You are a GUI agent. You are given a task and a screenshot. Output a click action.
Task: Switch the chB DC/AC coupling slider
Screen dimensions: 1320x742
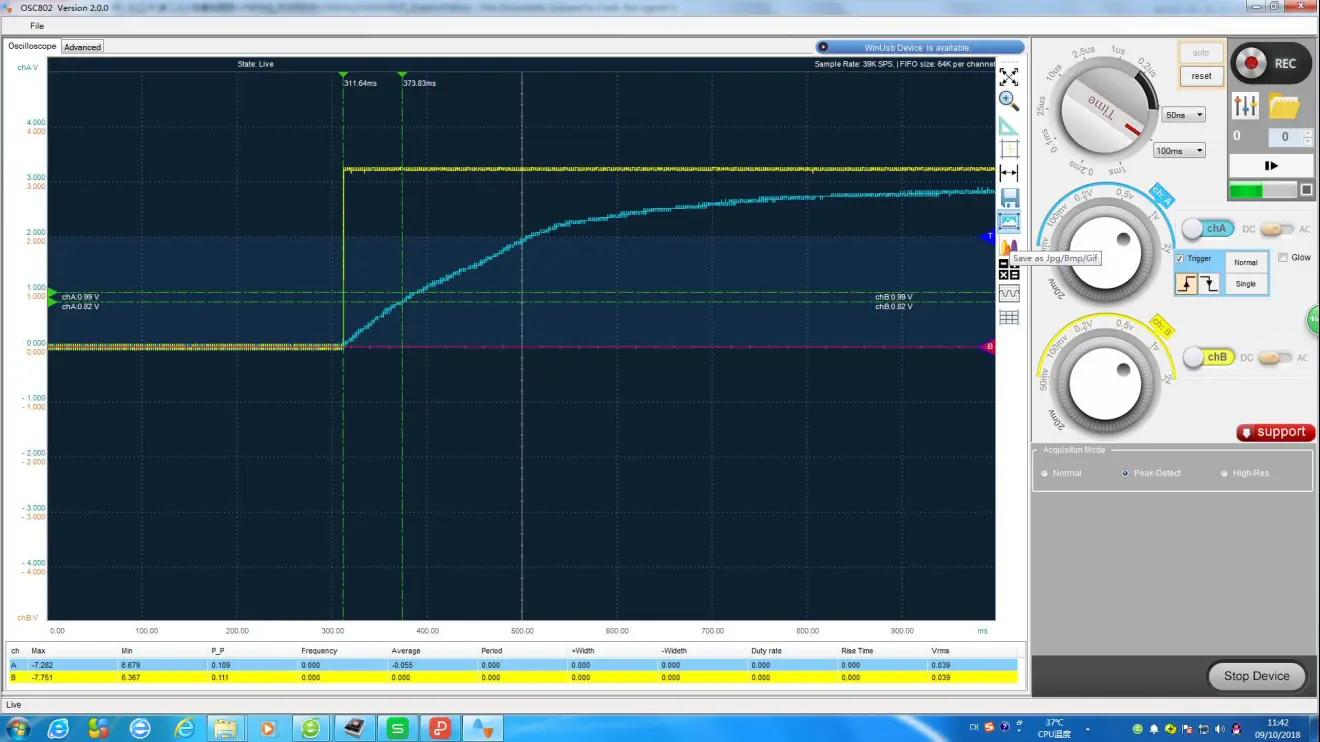pos(1274,357)
